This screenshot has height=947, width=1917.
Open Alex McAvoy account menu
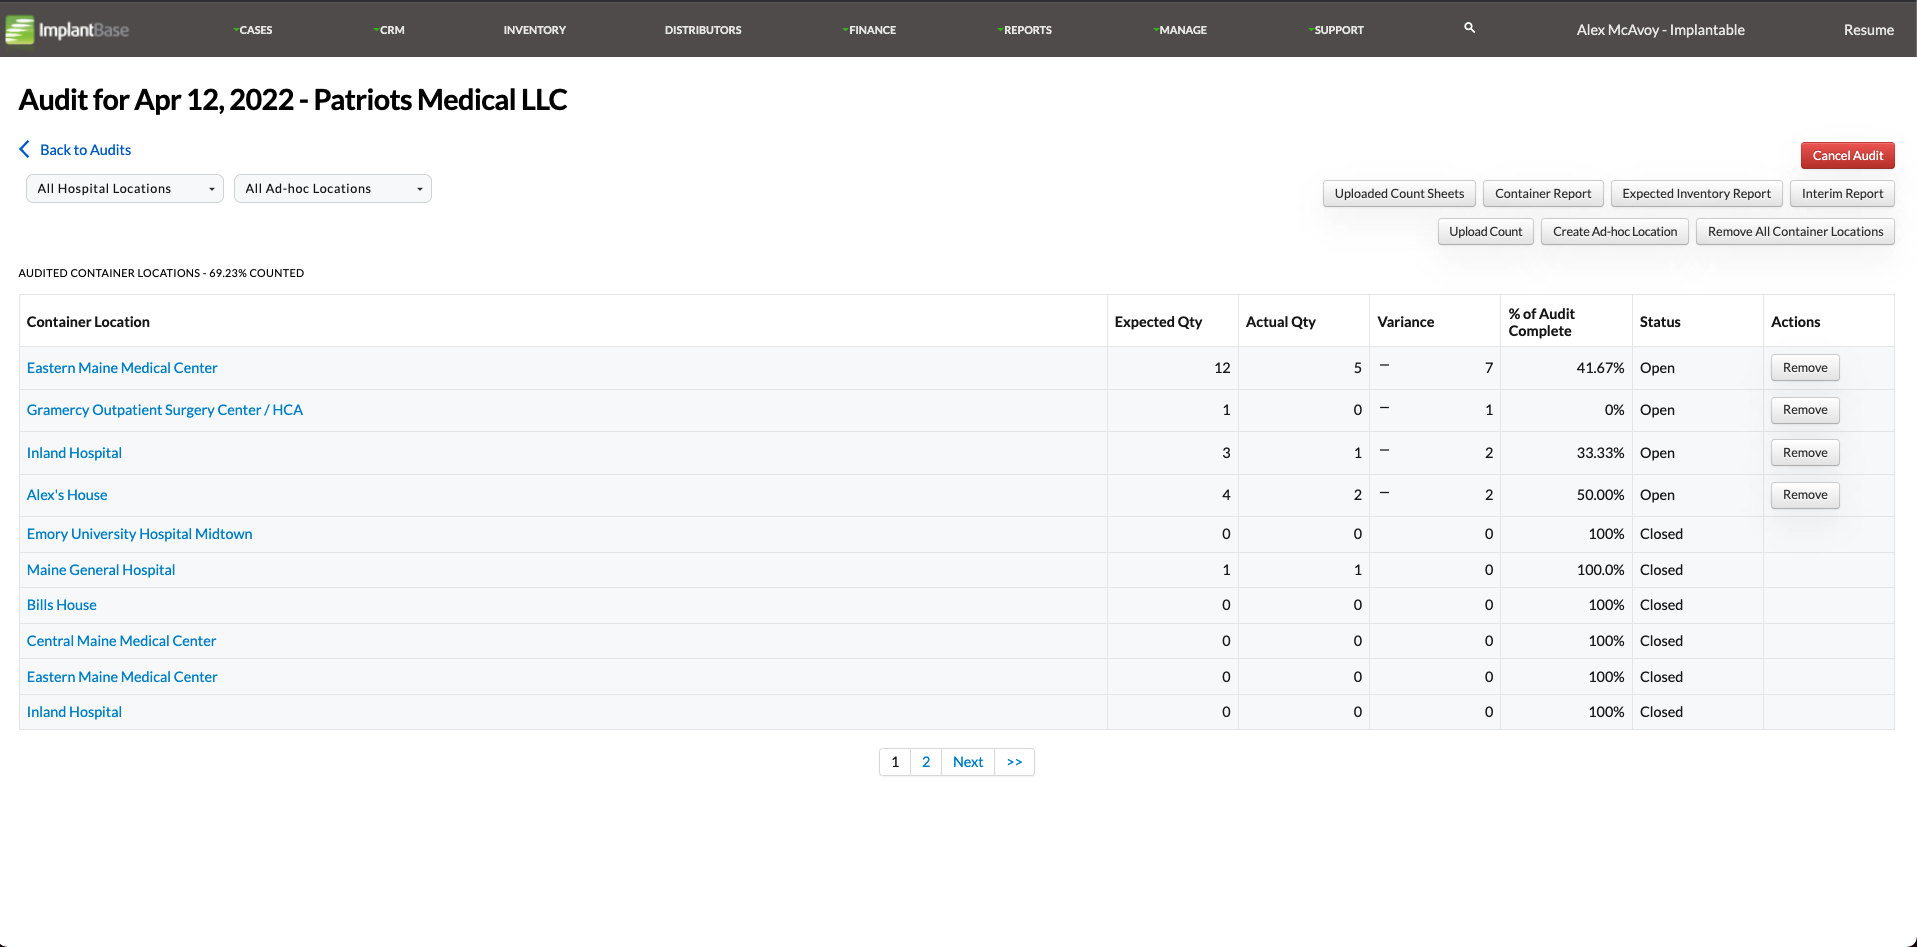click(x=1661, y=30)
